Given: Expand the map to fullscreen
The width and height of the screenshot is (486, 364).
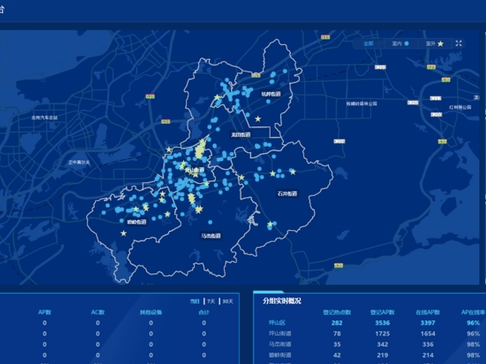Looking at the screenshot, I should 459,43.
